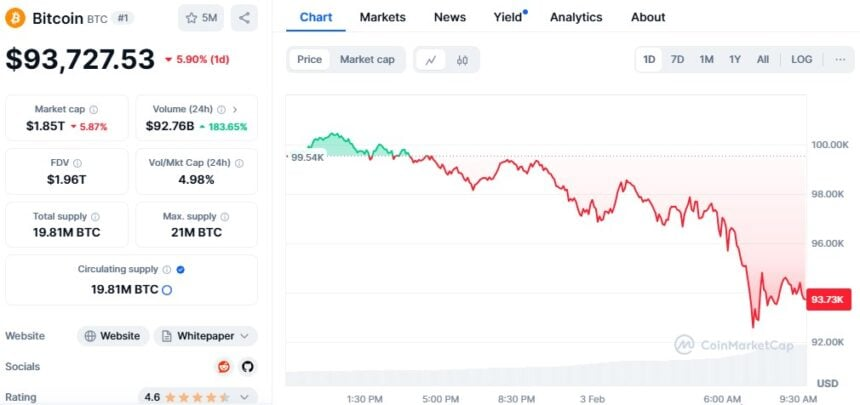Select the line chart view icon
Viewport: 860px width, 405px height.
[431, 60]
